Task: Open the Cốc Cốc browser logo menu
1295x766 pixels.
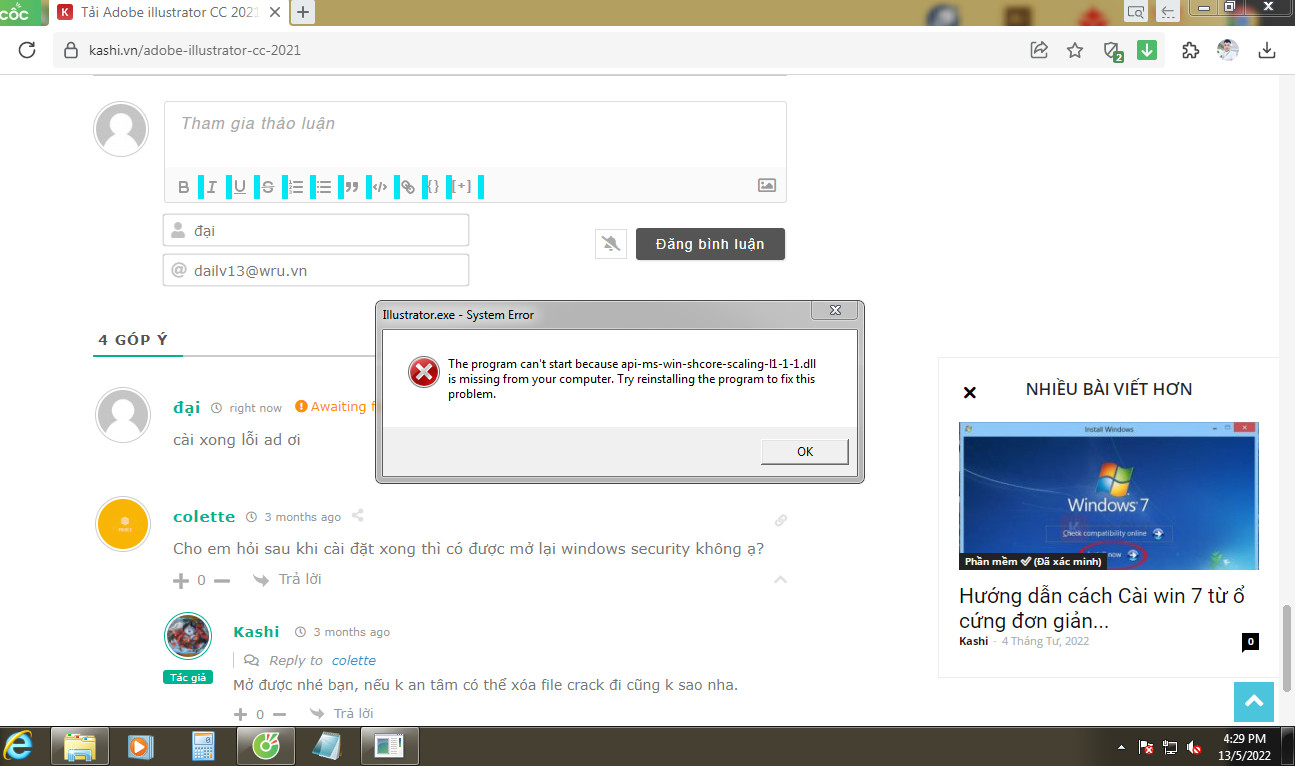Action: coord(22,12)
